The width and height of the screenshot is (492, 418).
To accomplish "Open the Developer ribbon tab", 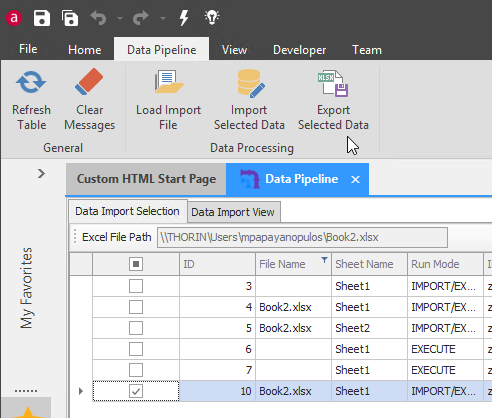I will click(x=299, y=50).
